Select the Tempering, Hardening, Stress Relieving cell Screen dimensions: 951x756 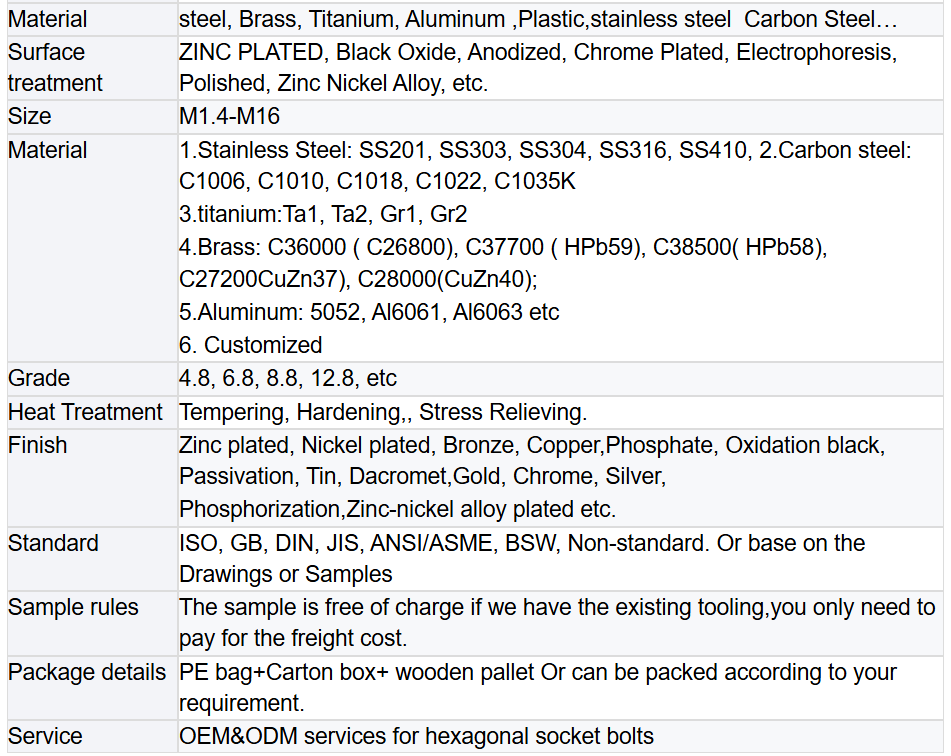[560, 413]
